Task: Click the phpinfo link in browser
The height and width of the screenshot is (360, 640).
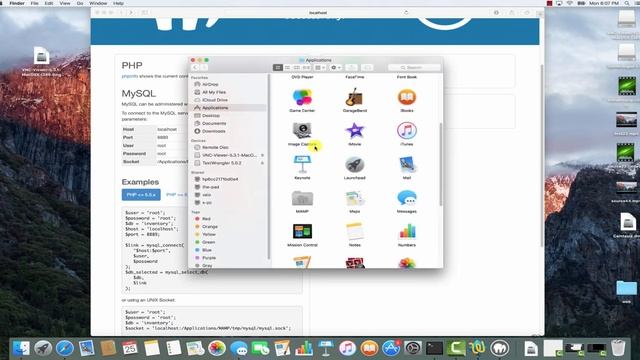Action: click(129, 76)
